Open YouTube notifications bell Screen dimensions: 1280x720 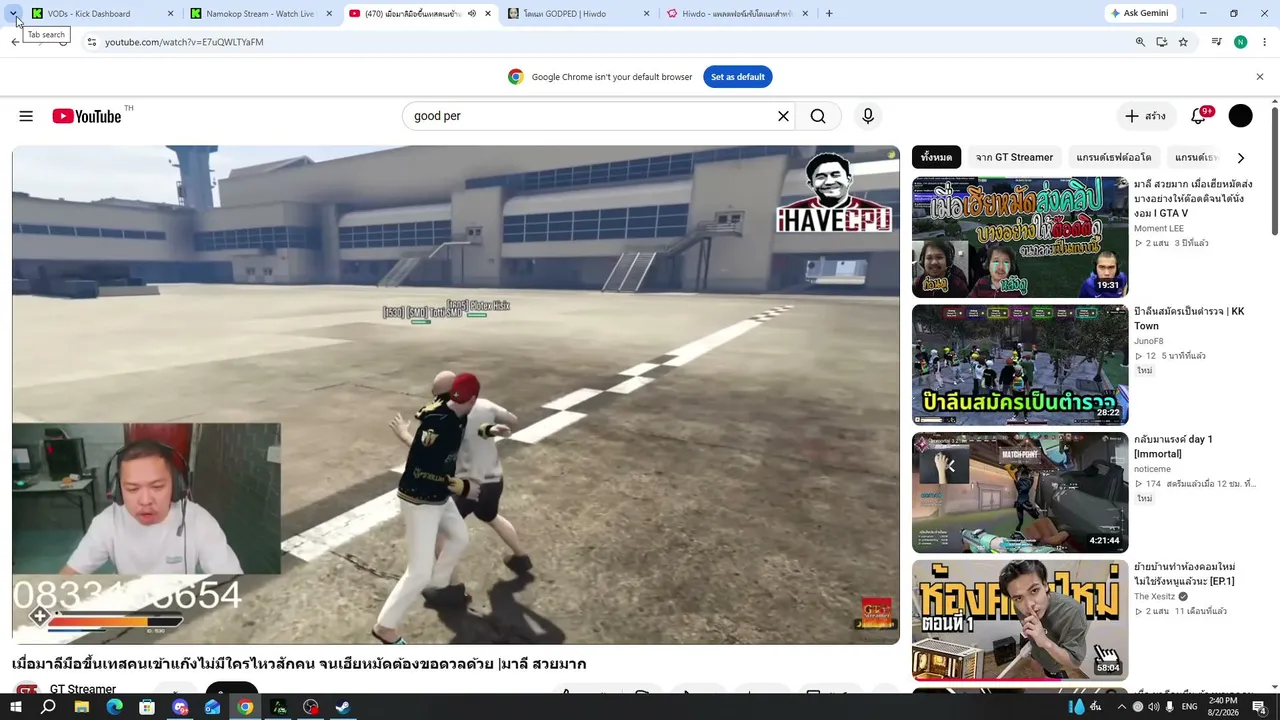pyautogui.click(x=1198, y=116)
